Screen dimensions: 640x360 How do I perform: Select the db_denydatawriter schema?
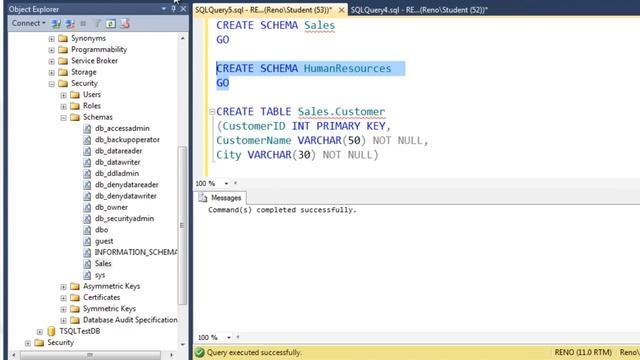[x=126, y=196]
